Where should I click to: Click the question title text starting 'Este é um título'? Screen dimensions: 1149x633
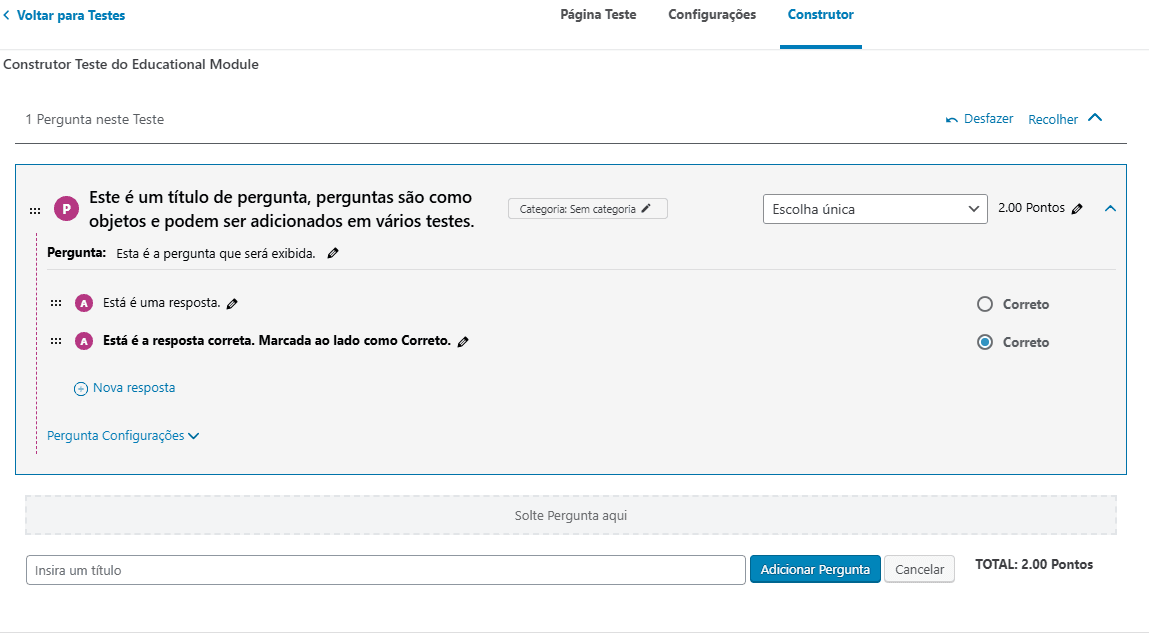[x=281, y=209]
